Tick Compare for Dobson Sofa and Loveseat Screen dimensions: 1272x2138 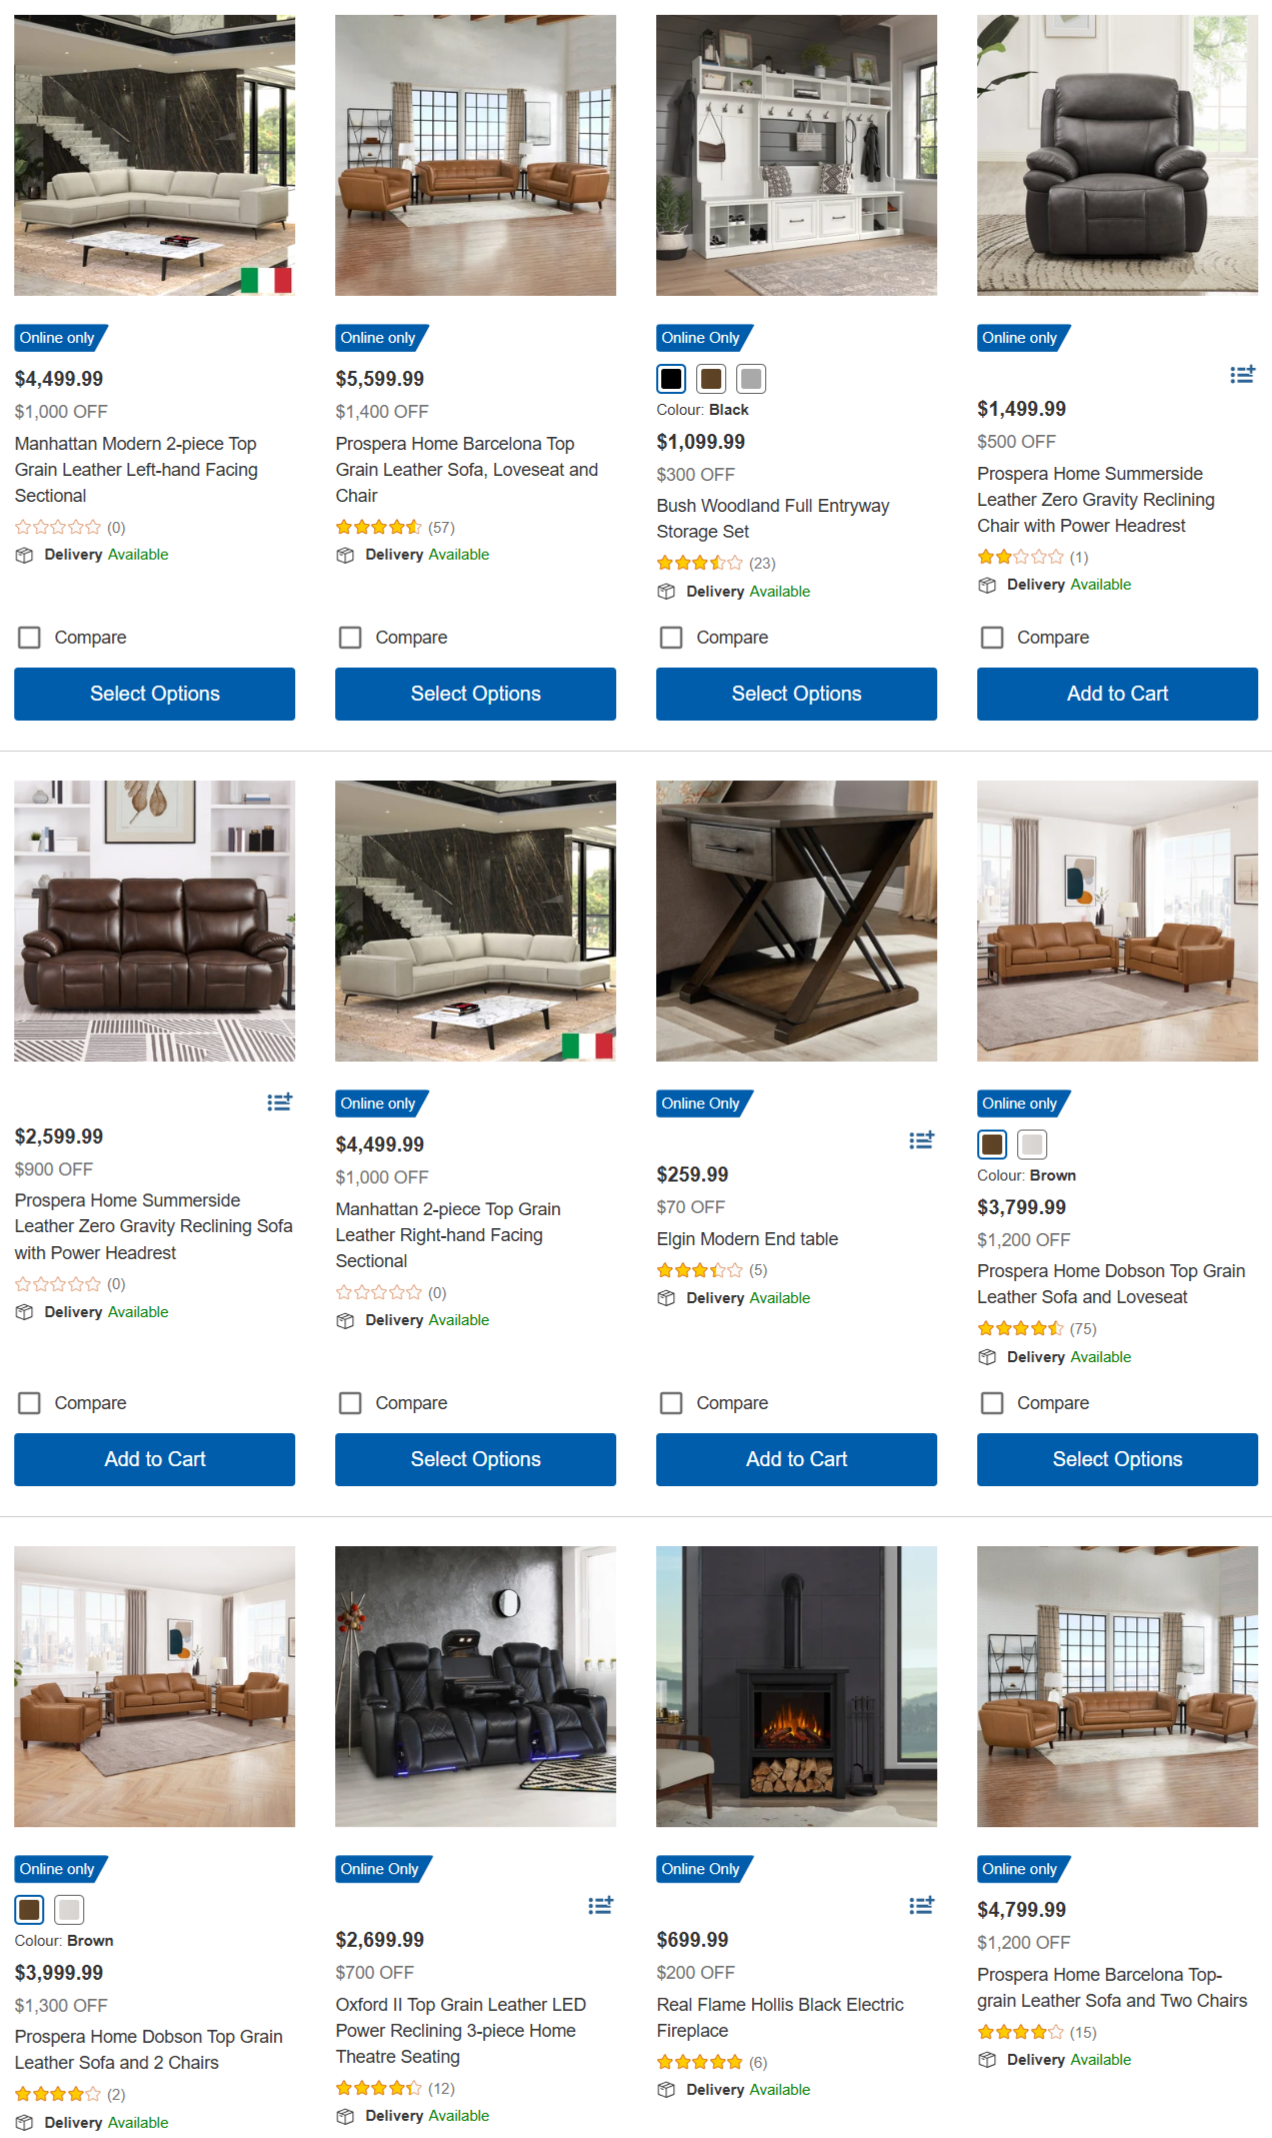[x=993, y=1403]
